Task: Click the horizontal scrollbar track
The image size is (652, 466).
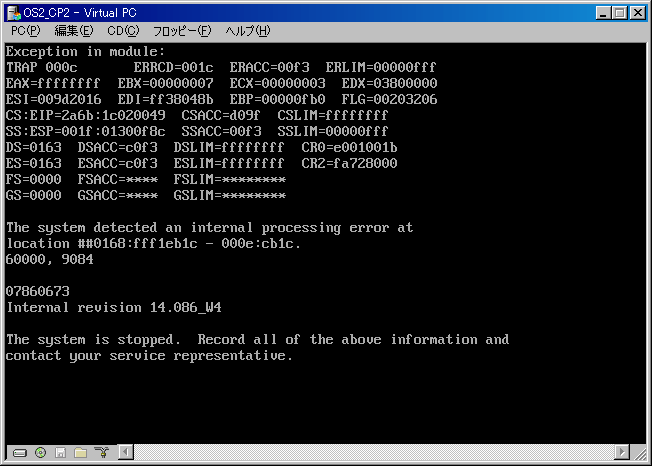Action: tap(374, 452)
